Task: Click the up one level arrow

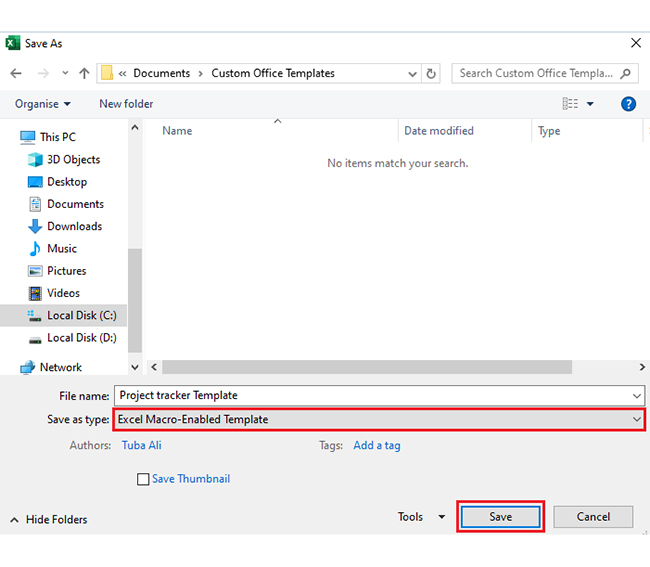Action: click(x=84, y=73)
